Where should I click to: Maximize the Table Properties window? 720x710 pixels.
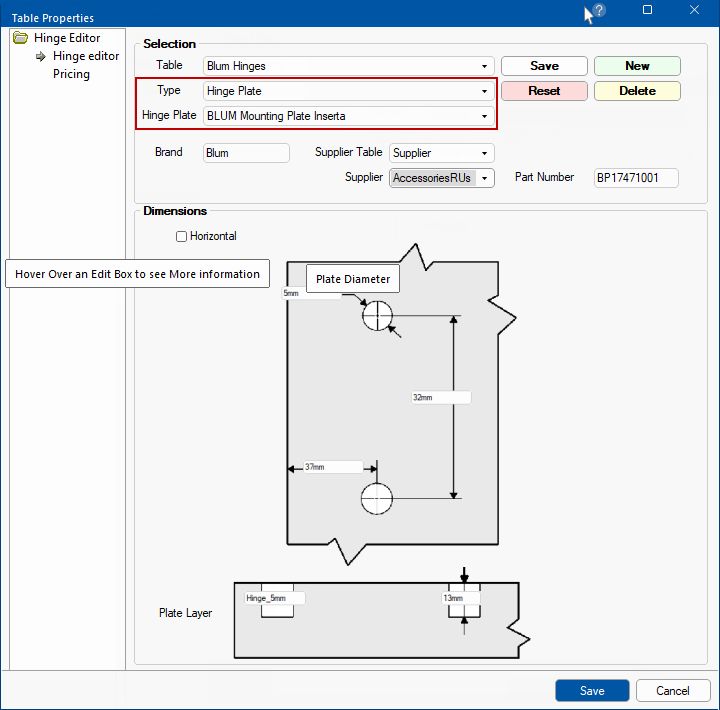point(647,10)
